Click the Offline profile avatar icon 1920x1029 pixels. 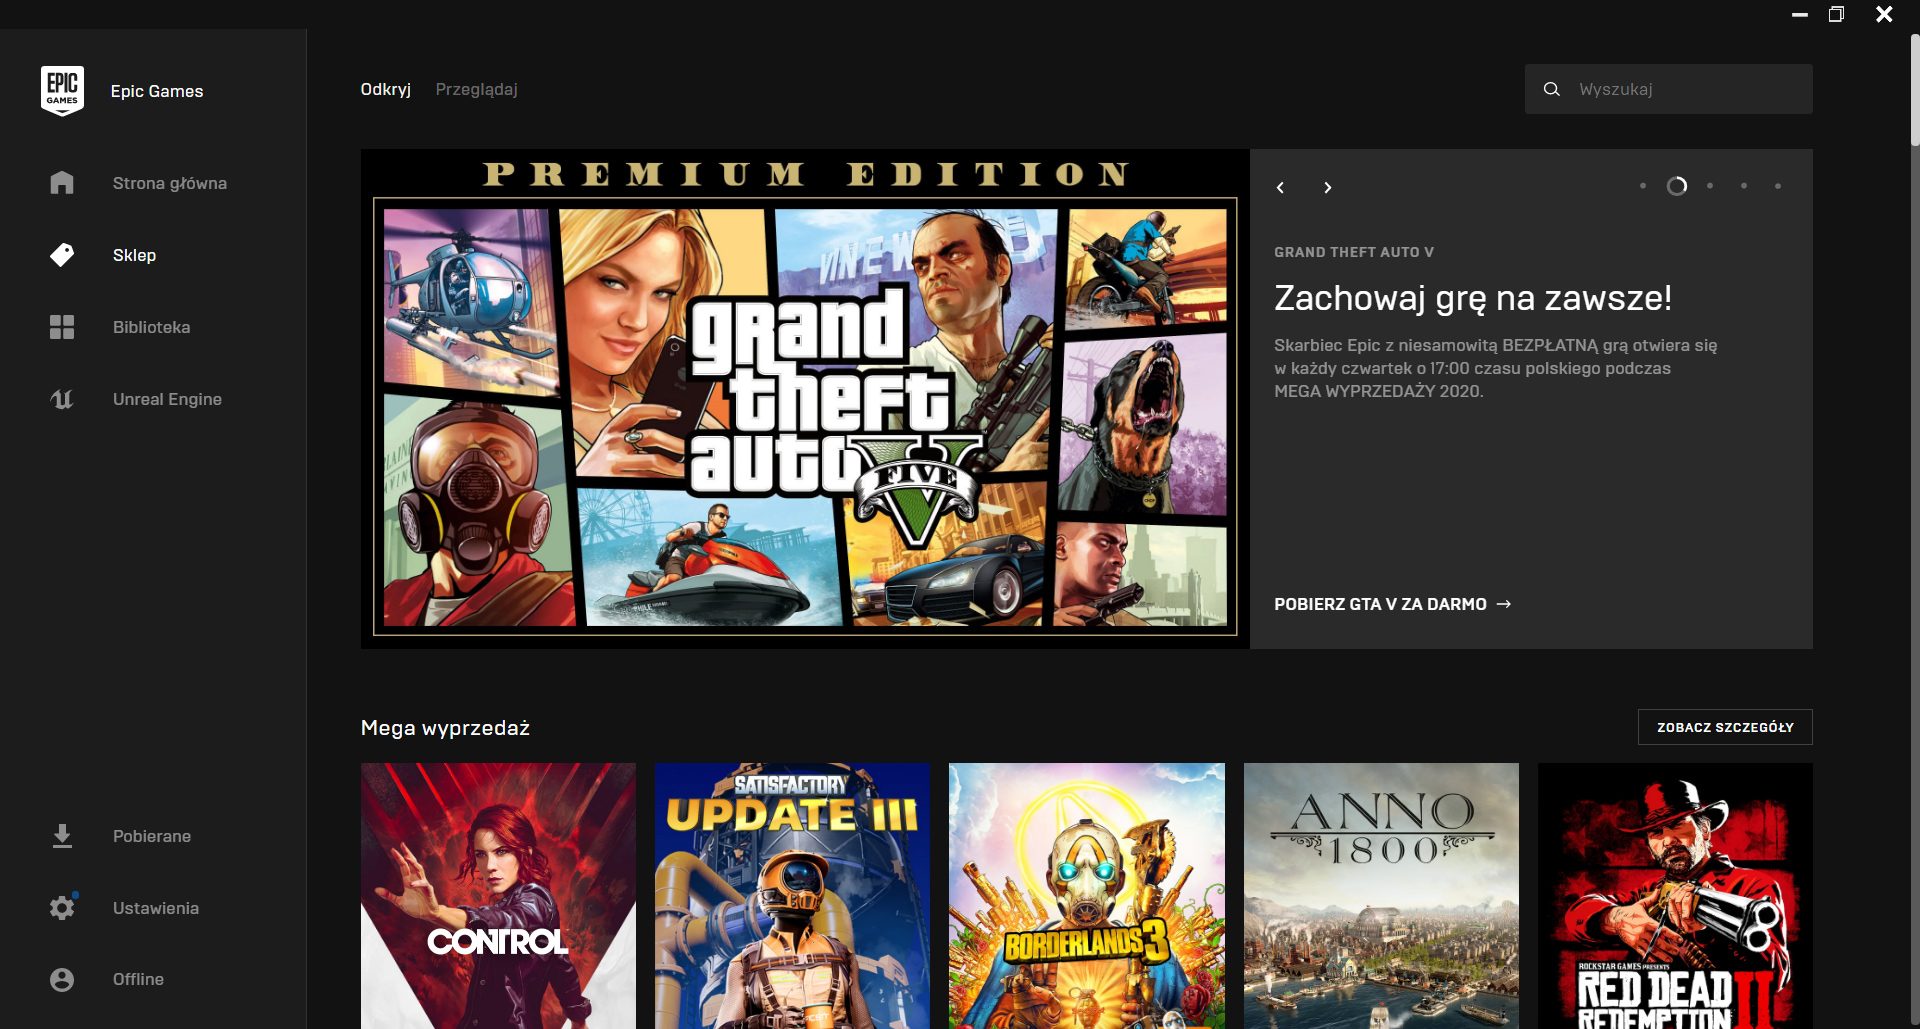pyautogui.click(x=62, y=979)
